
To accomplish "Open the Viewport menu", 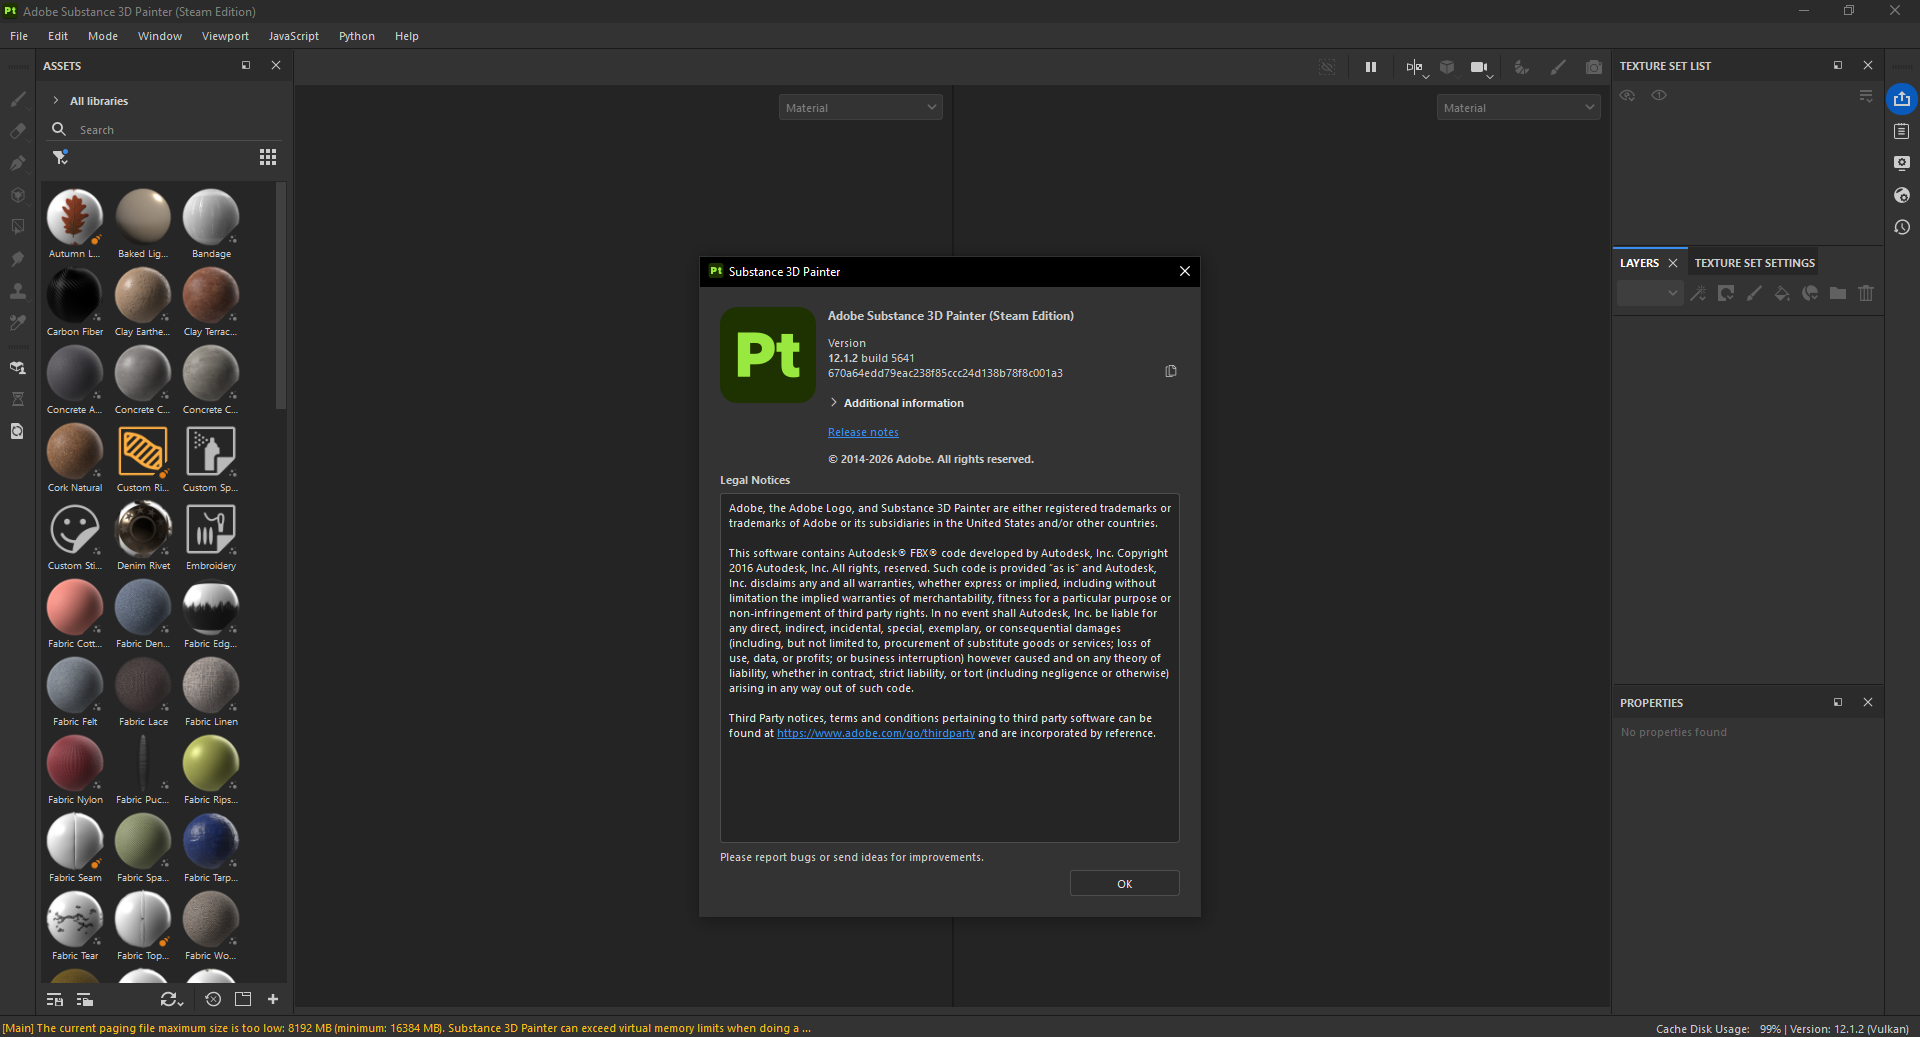I will (x=225, y=36).
